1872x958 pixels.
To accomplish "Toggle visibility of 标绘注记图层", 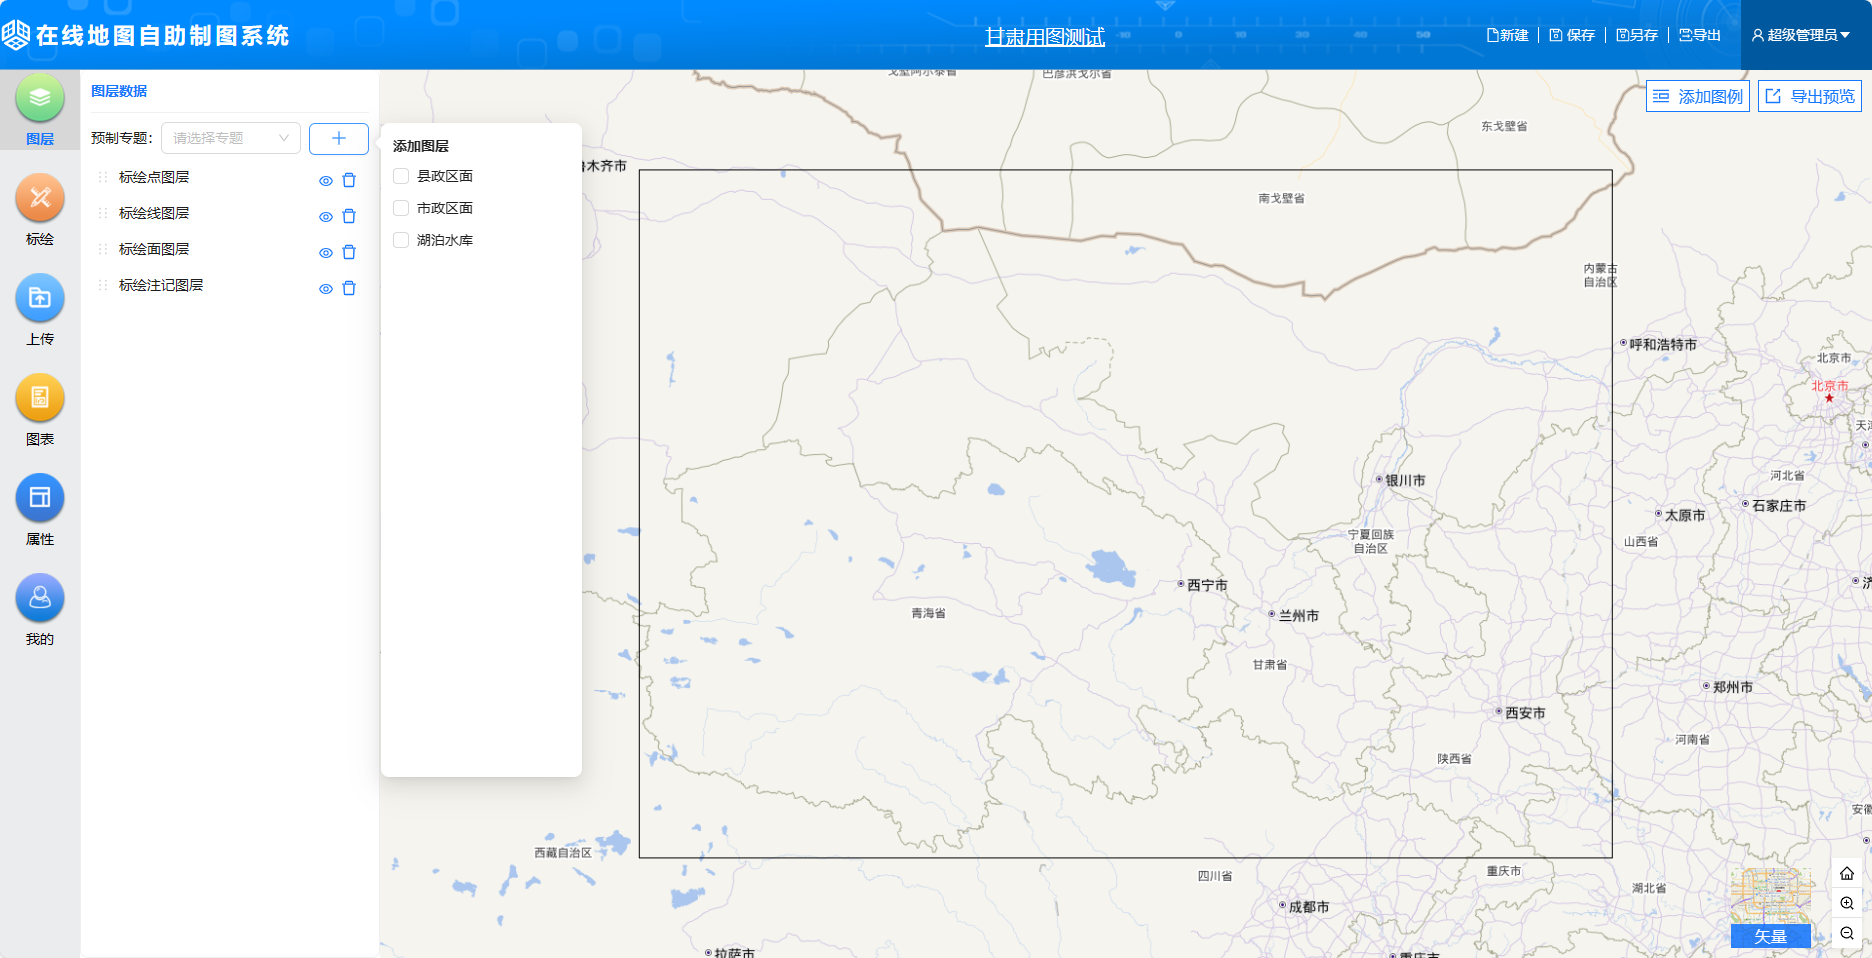I will 326,289.
